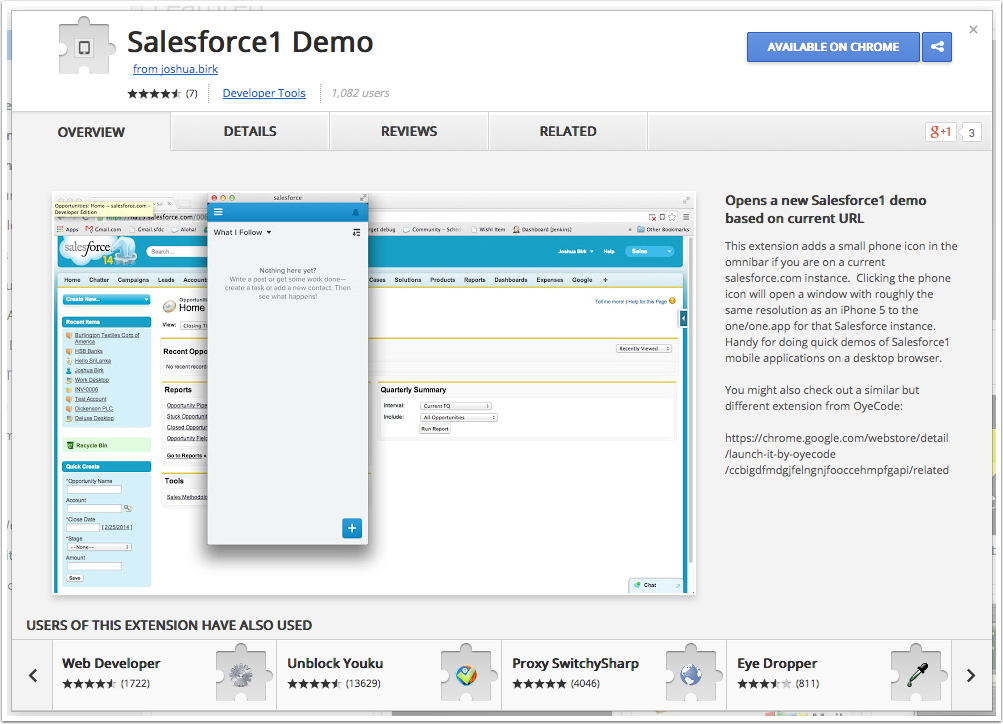This screenshot has height=724, width=1003.
Task: Click the launch-it-by-oyecode webstore URL text
Action: [x=837, y=454]
